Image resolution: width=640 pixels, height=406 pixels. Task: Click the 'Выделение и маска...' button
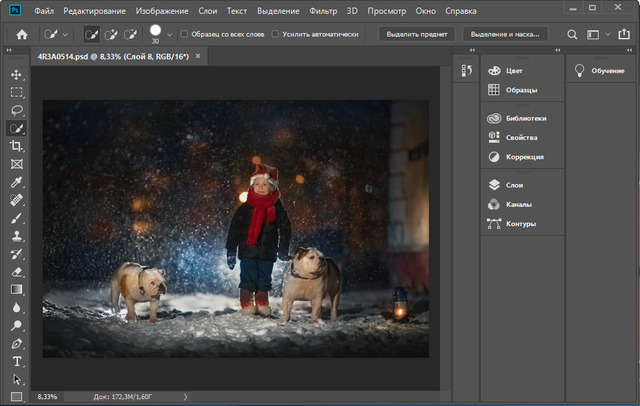point(504,34)
